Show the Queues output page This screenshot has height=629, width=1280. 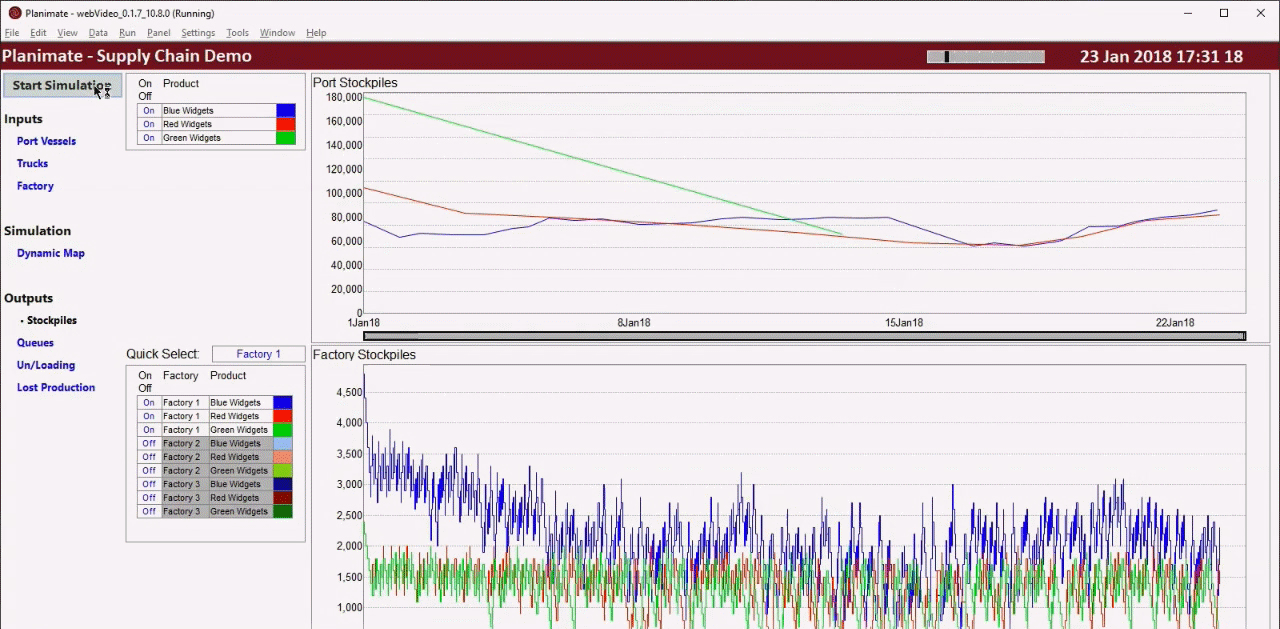pos(35,342)
